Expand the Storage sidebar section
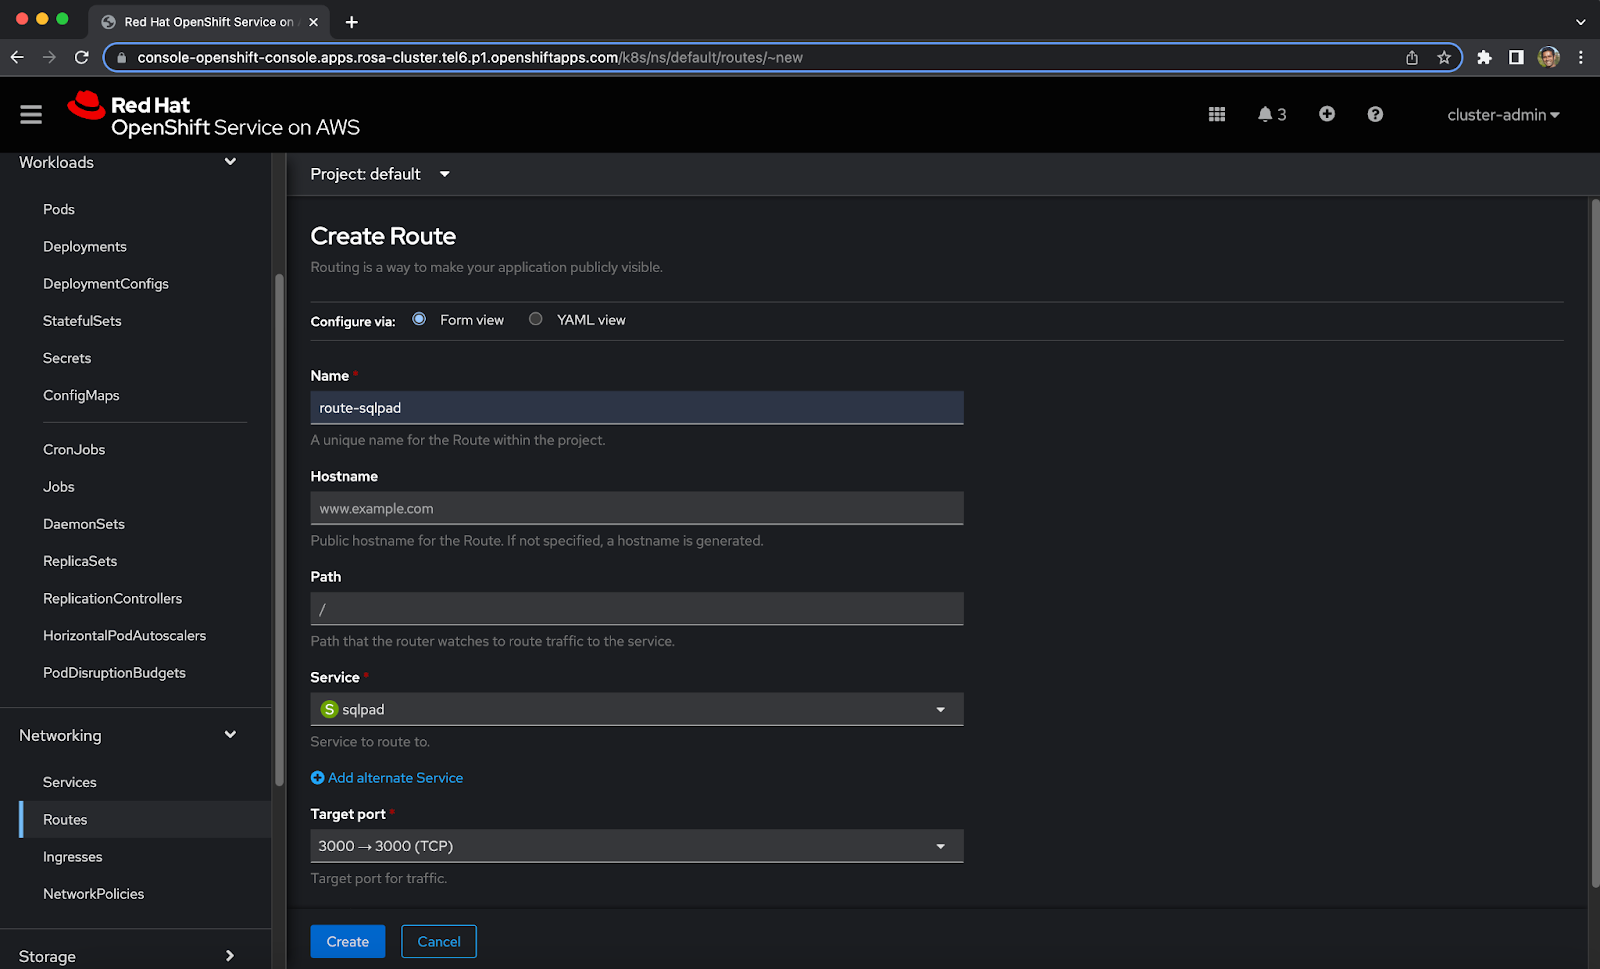 coord(127,956)
